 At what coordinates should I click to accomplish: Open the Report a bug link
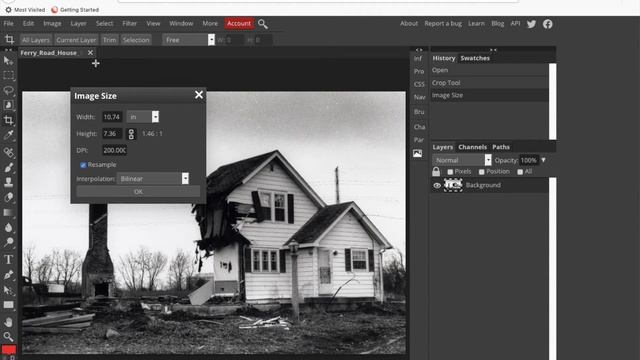point(443,24)
